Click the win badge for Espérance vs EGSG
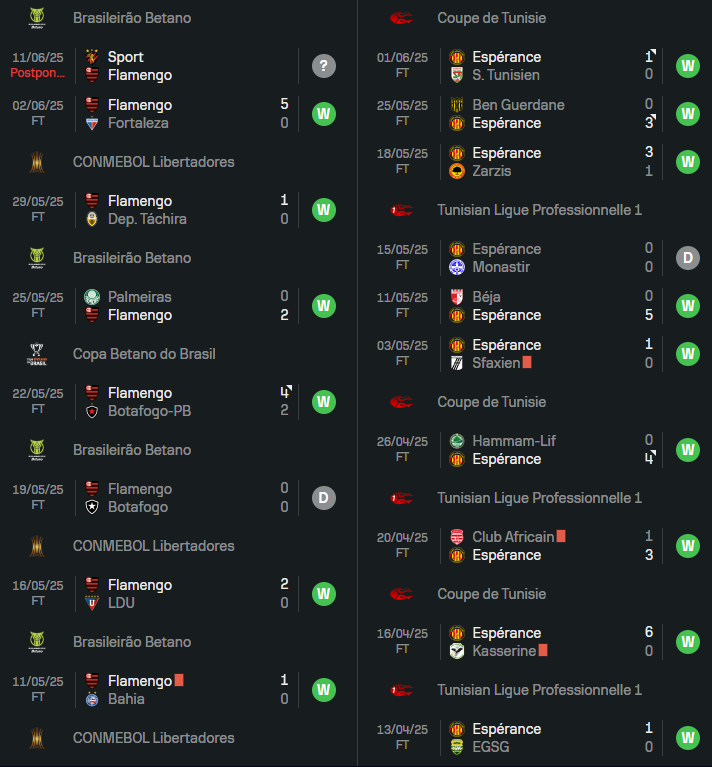This screenshot has width=712, height=767. pos(688,738)
